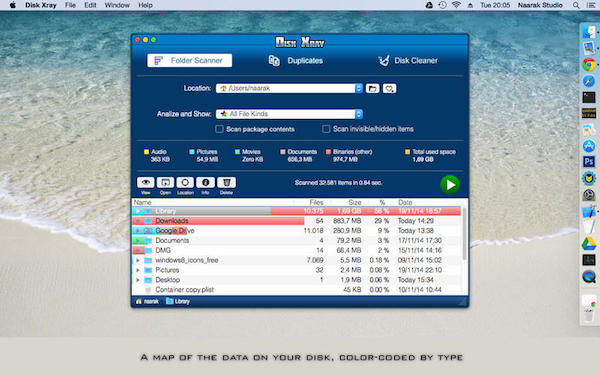Click the Location toolbar icon

tap(185, 183)
